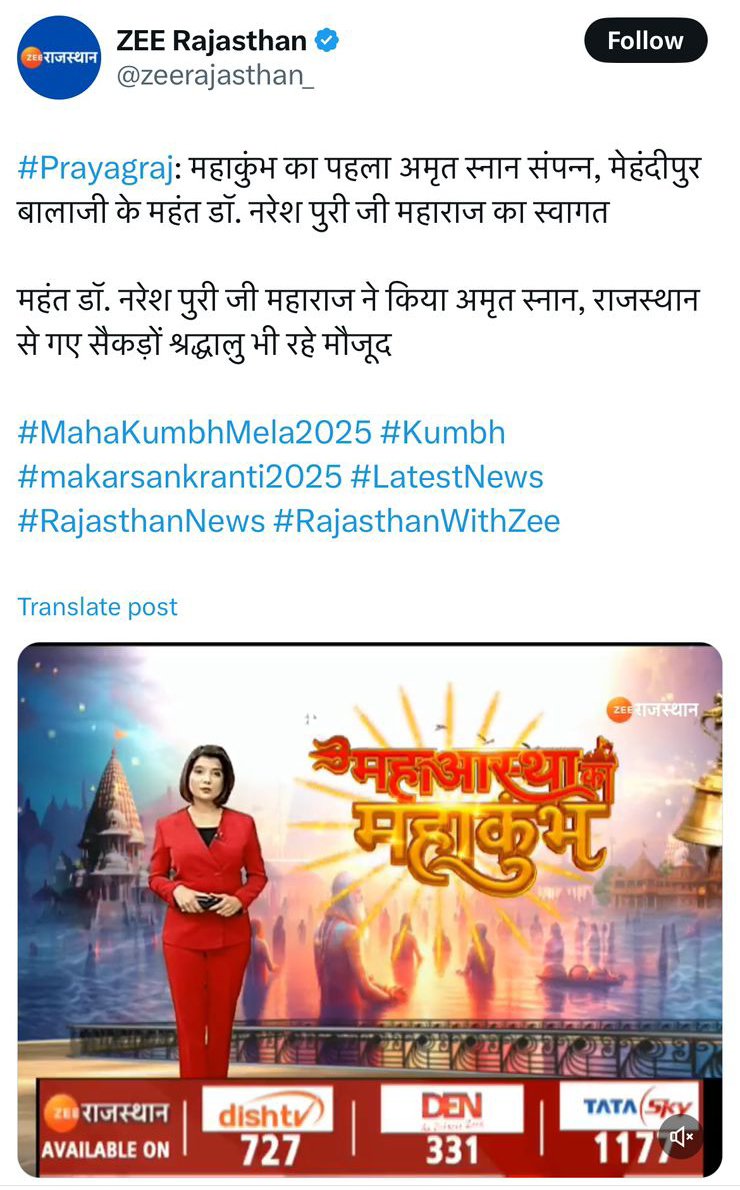Open the #makarsankranti2025 hashtag

point(180,477)
